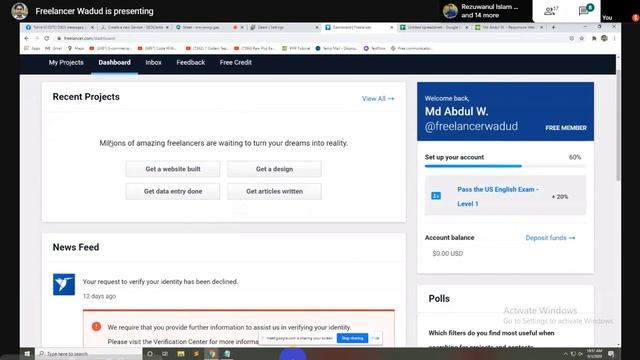This screenshot has width=640, height=360.
Task: Switch to Zoom Settings browser tab
Action: coord(284,27)
